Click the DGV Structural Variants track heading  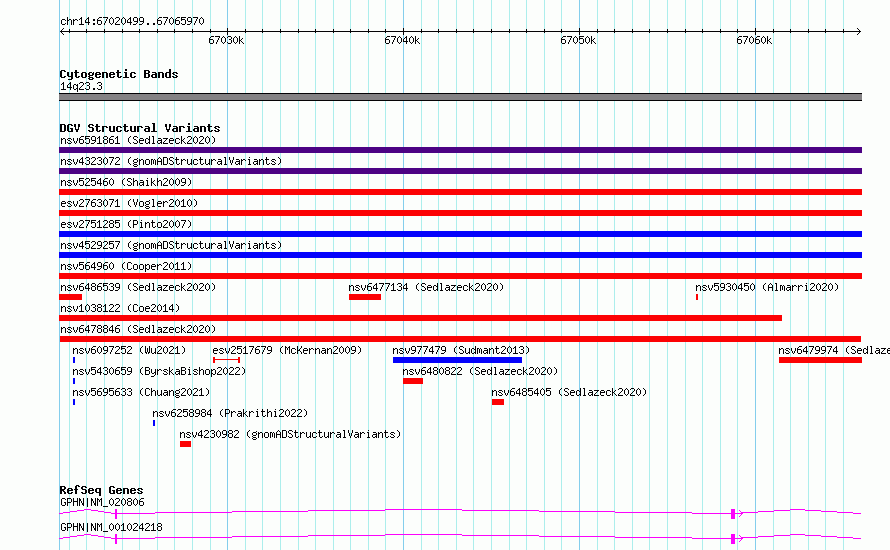coord(140,128)
